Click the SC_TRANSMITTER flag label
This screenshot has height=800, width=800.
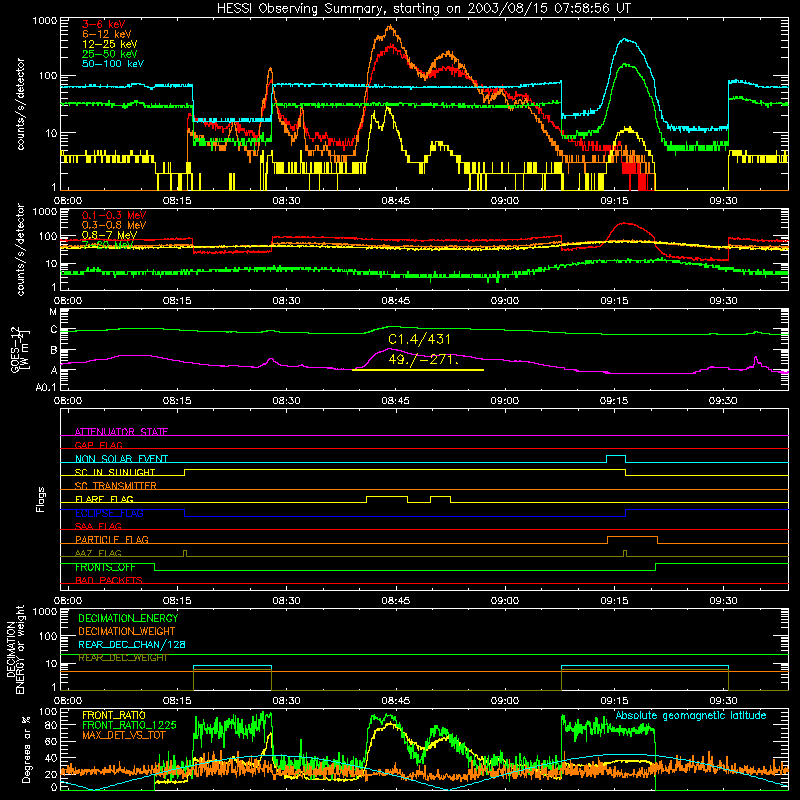click(116, 486)
